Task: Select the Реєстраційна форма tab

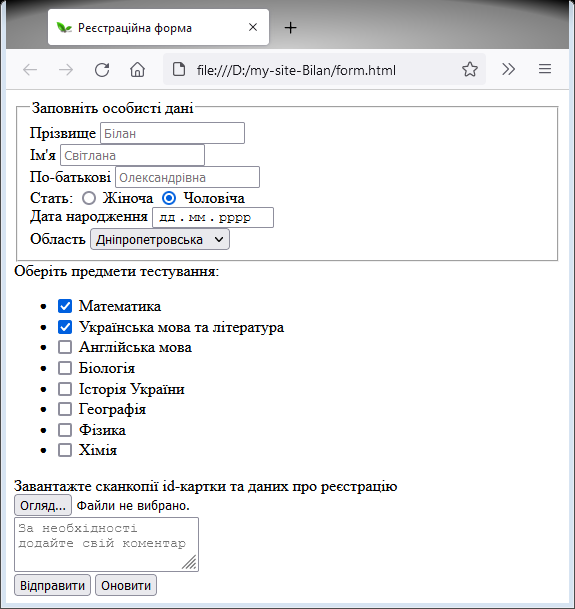Action: click(159, 27)
